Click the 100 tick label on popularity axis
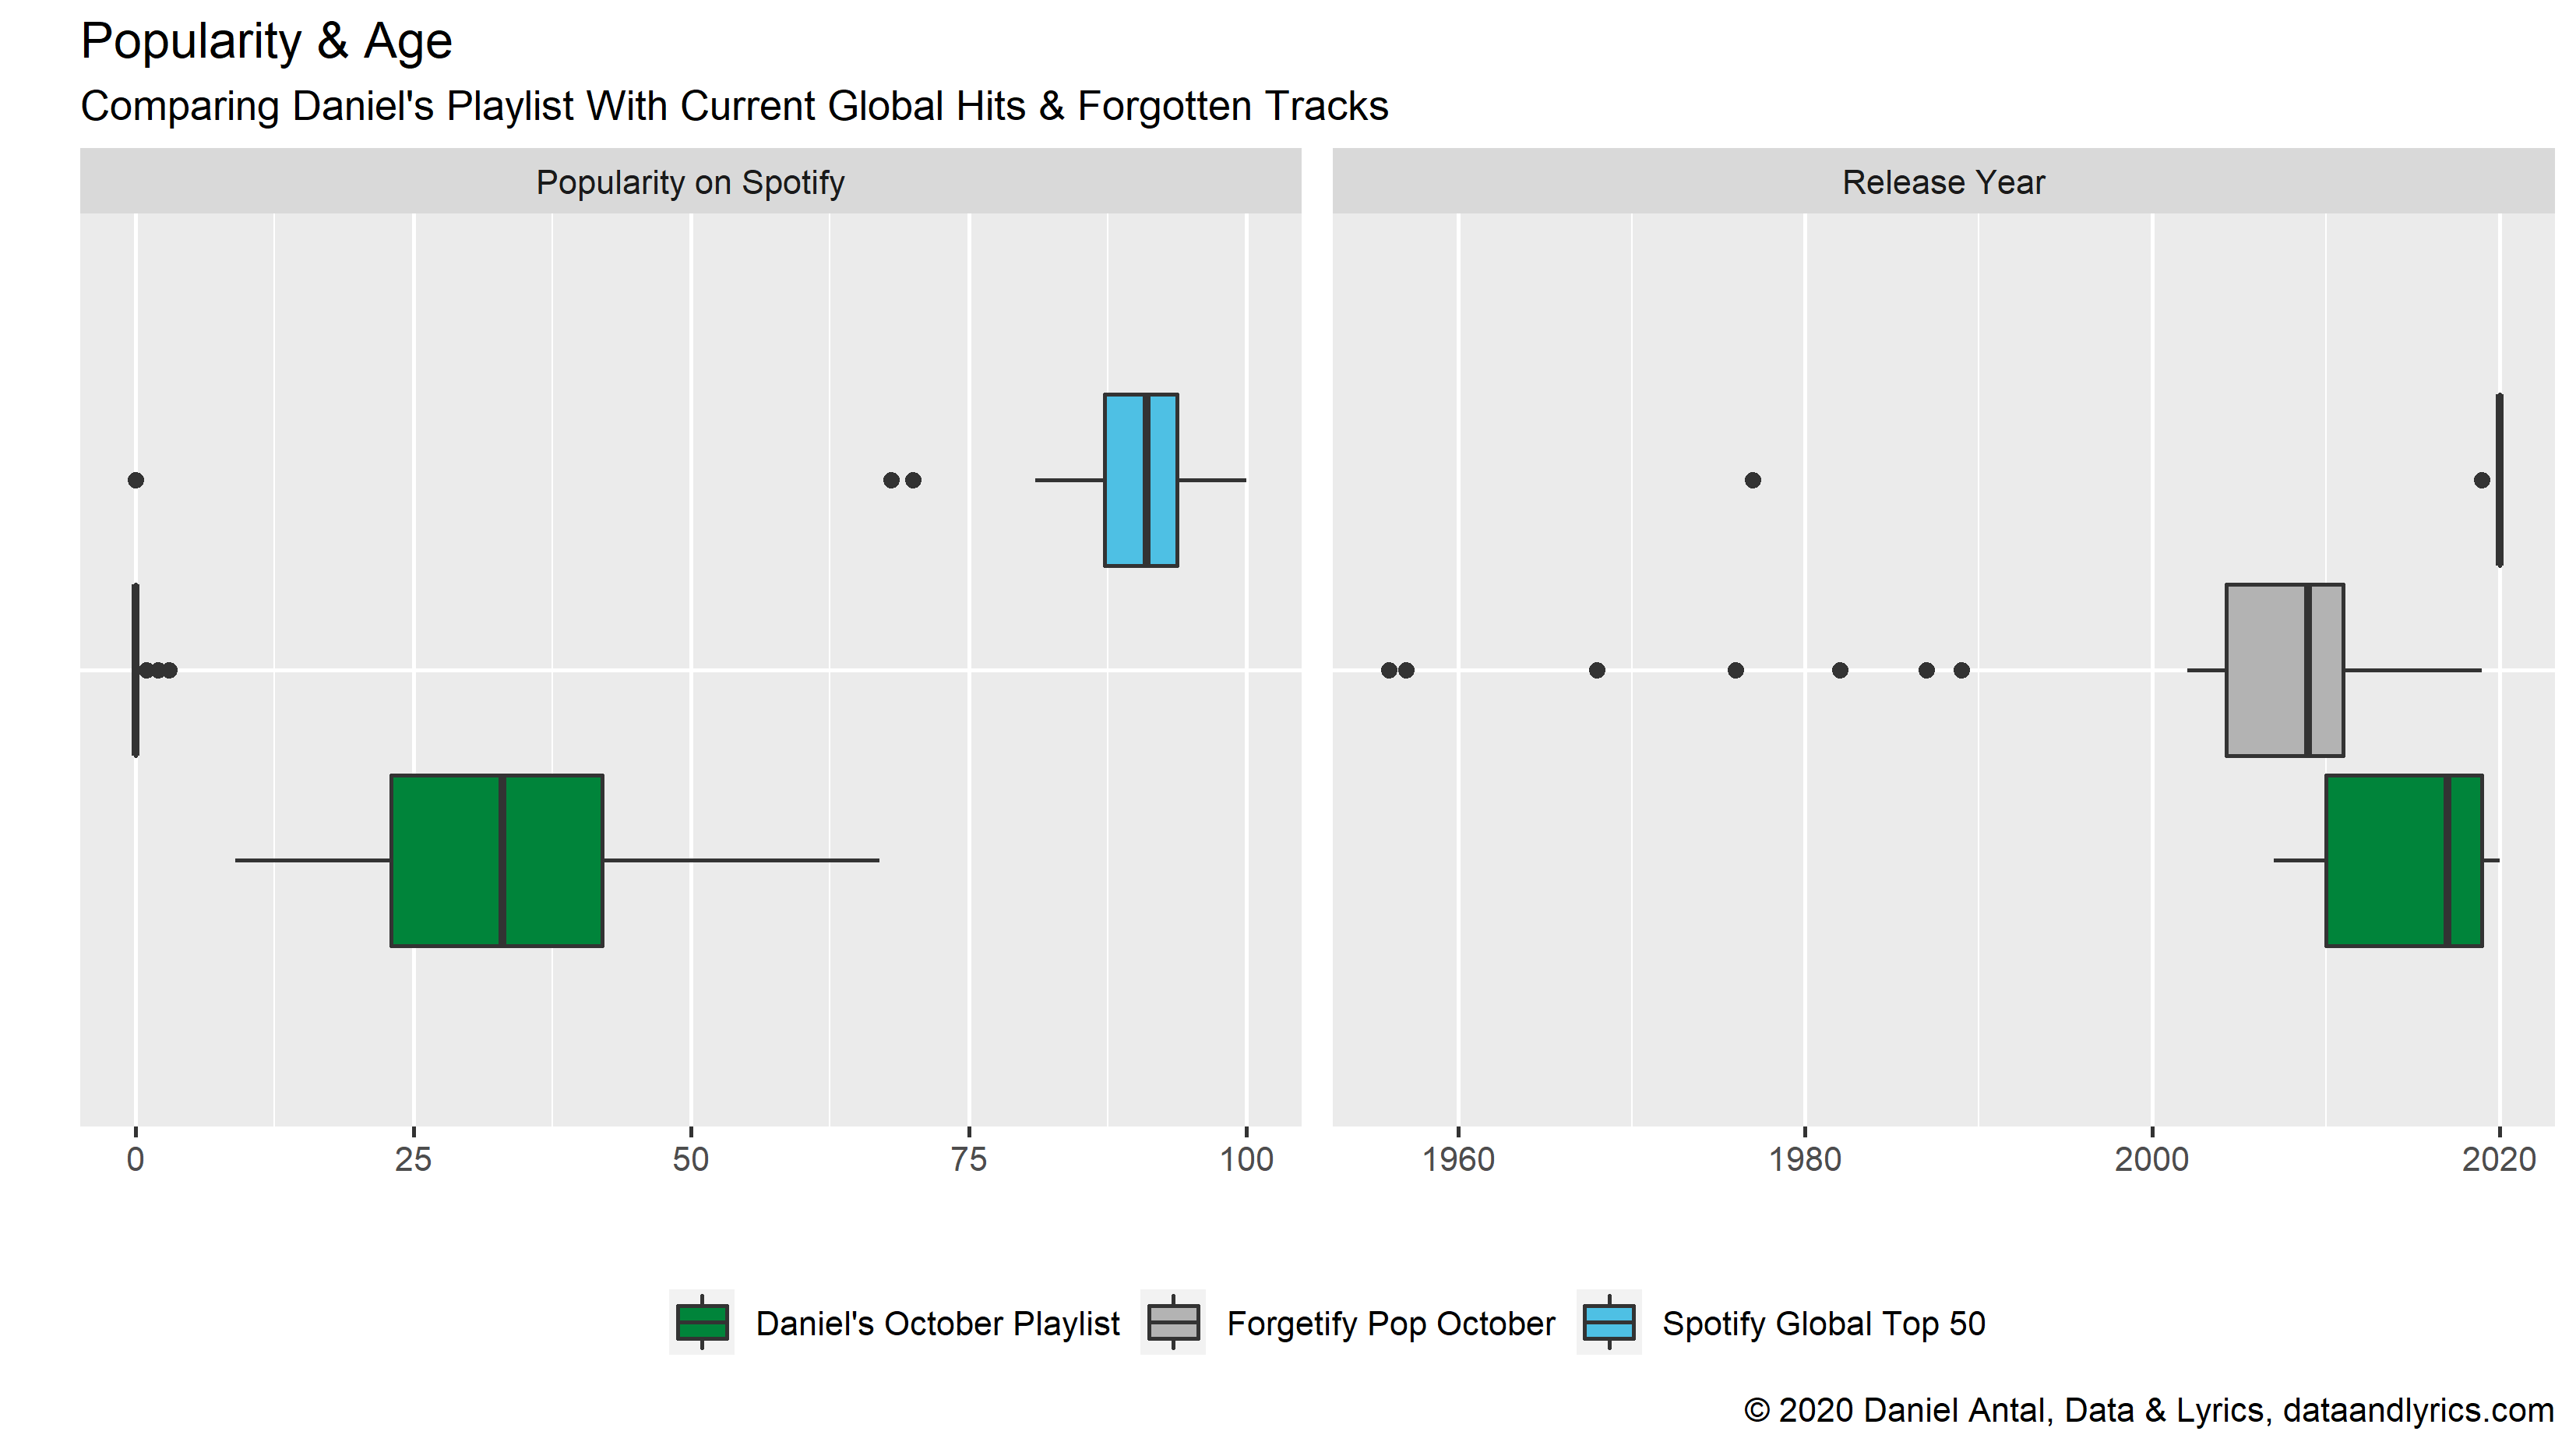 pyautogui.click(x=1246, y=1159)
